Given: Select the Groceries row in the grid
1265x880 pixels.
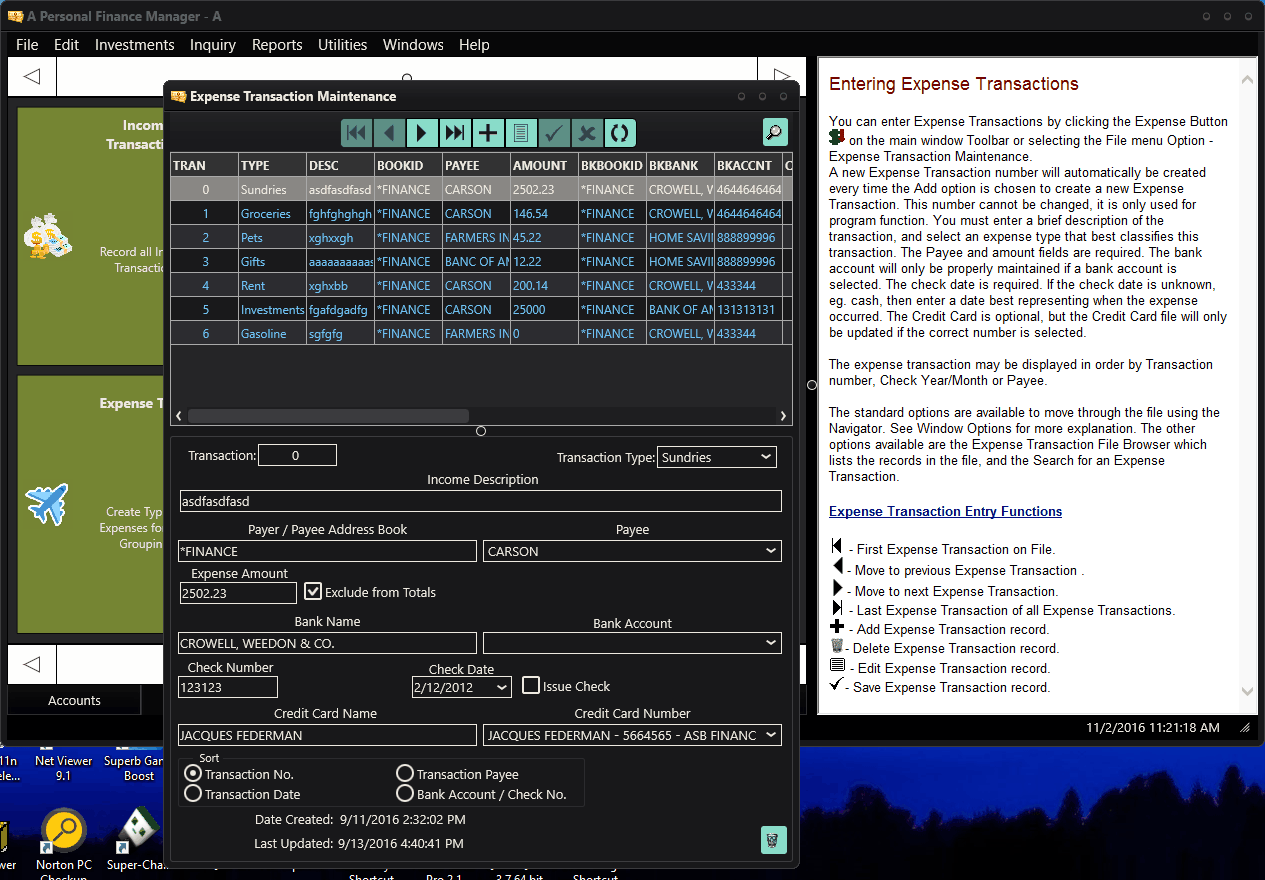Looking at the screenshot, I should [x=481, y=213].
